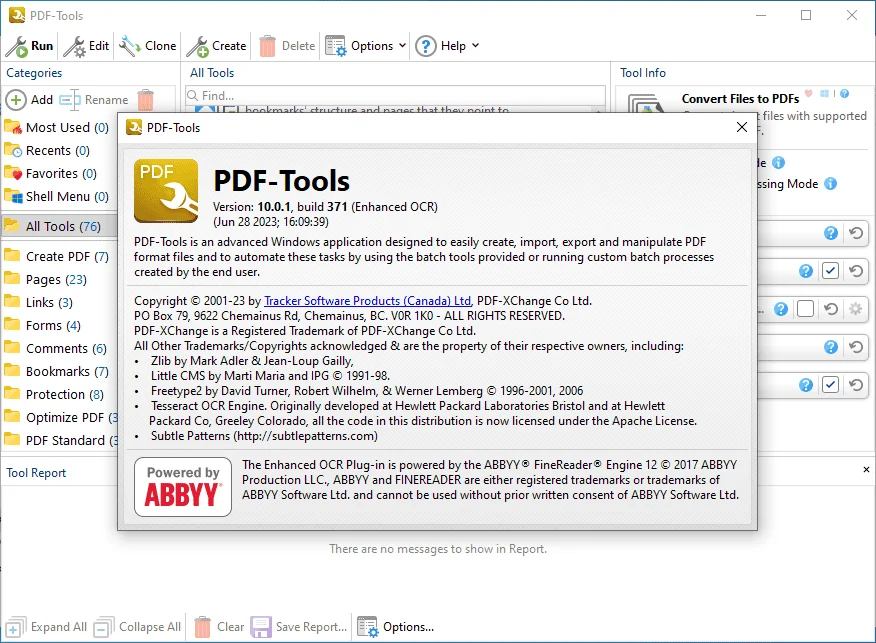Open report Options... button
Image resolution: width=876 pixels, height=643 pixels.
coord(396,627)
